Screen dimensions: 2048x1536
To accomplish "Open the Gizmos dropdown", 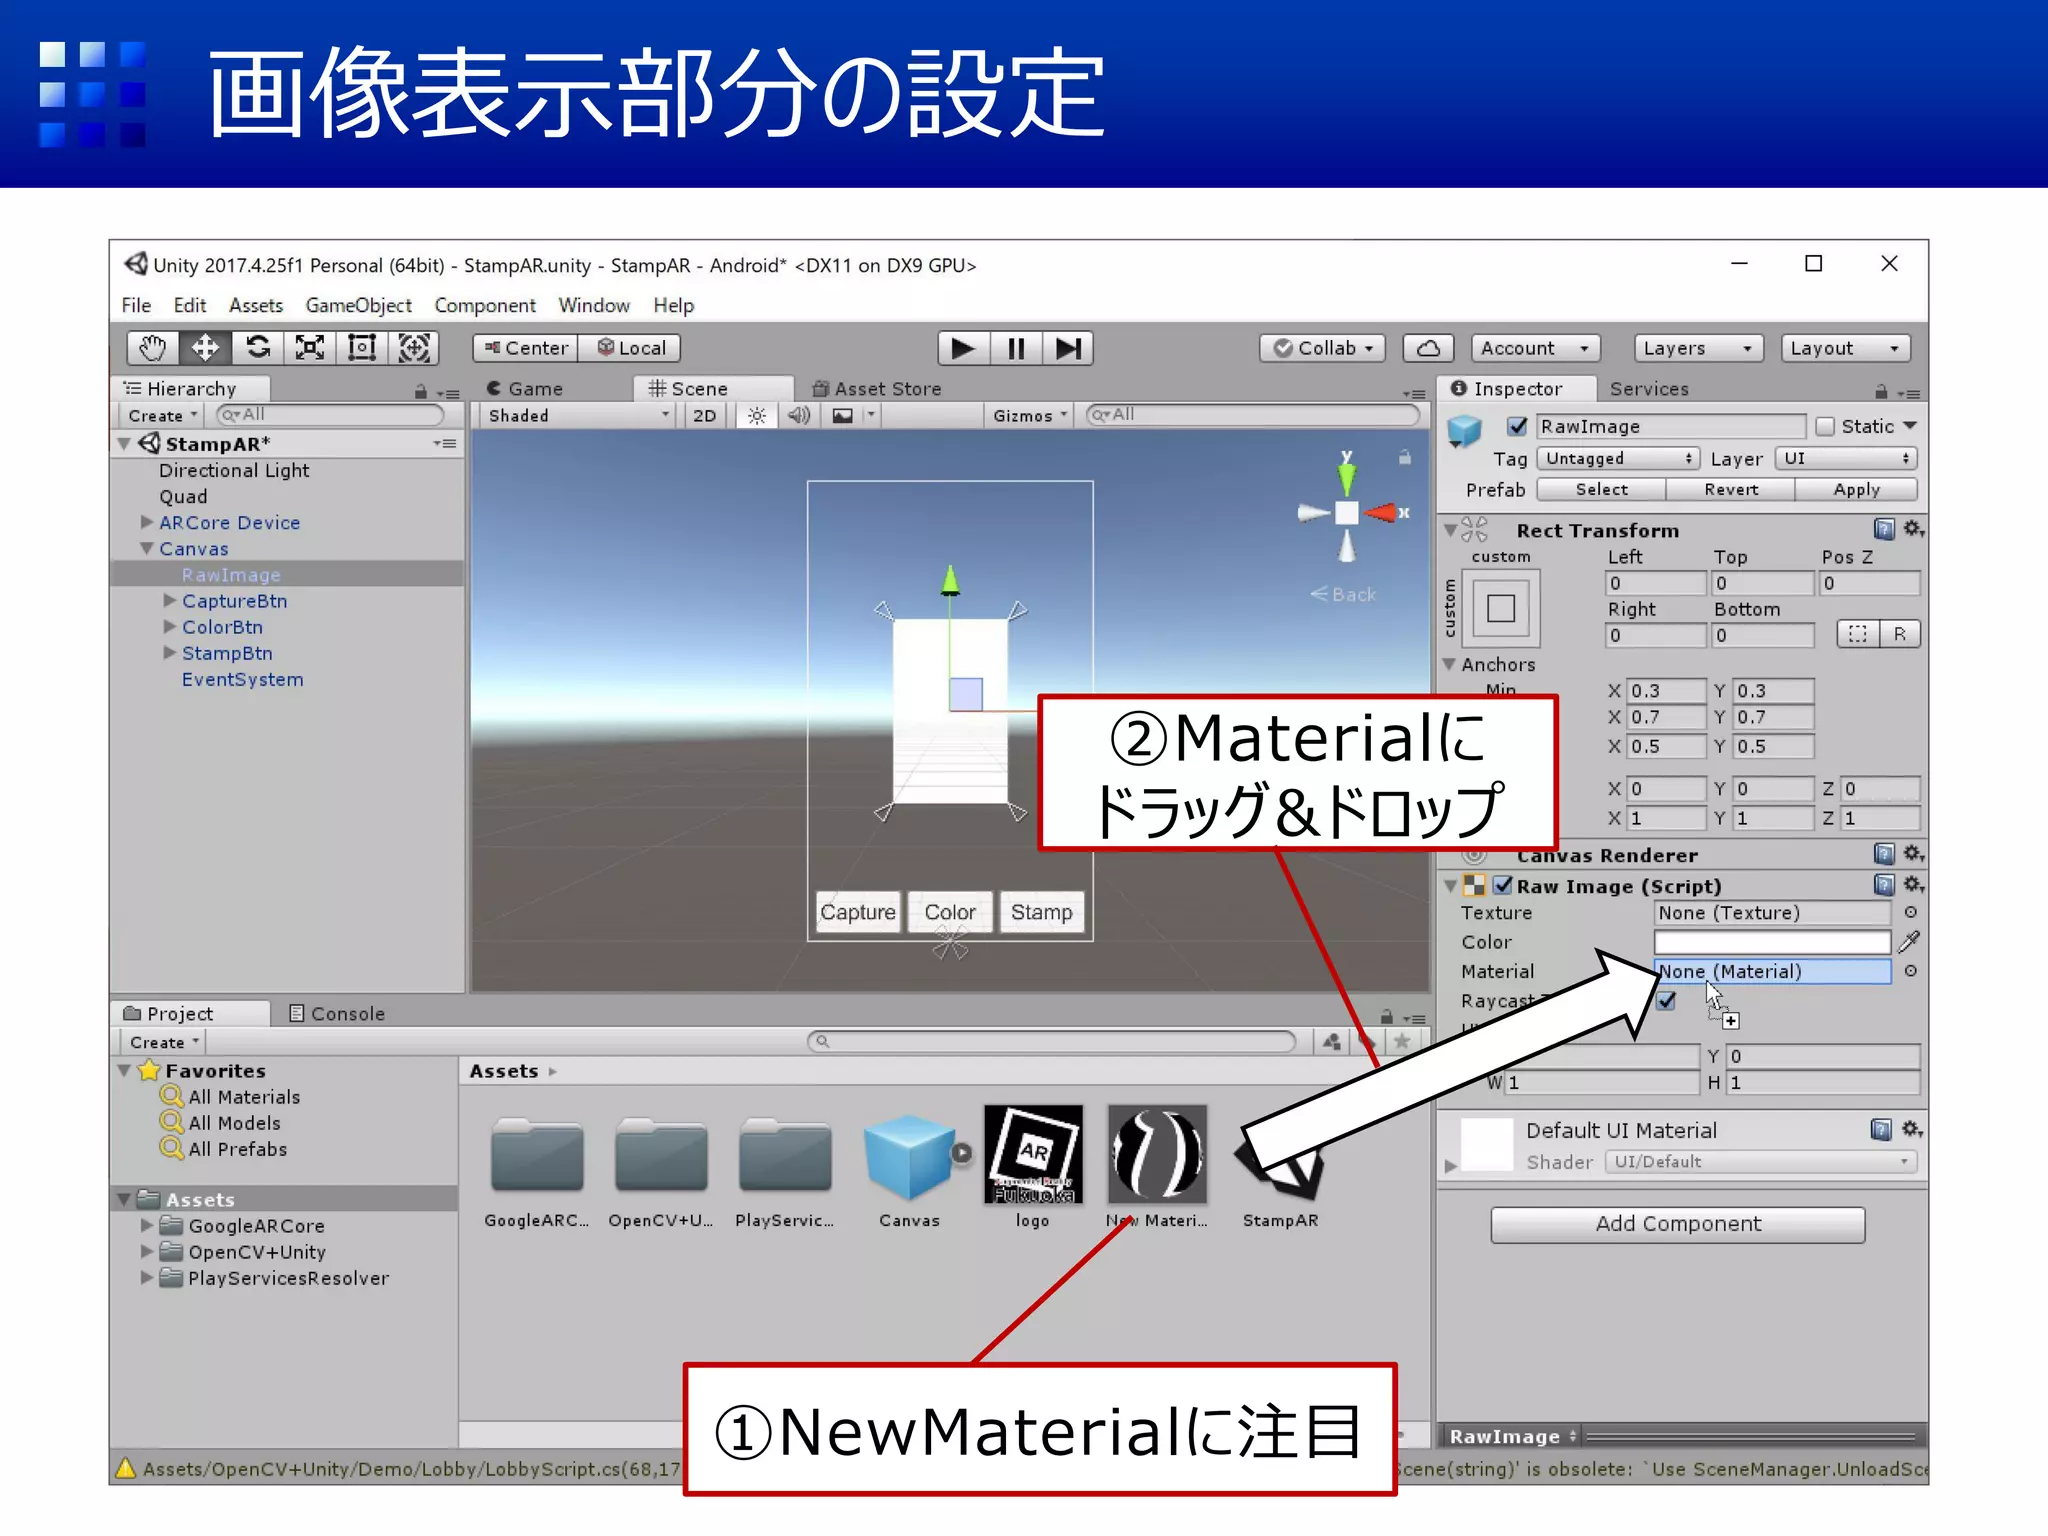I will click(1030, 416).
